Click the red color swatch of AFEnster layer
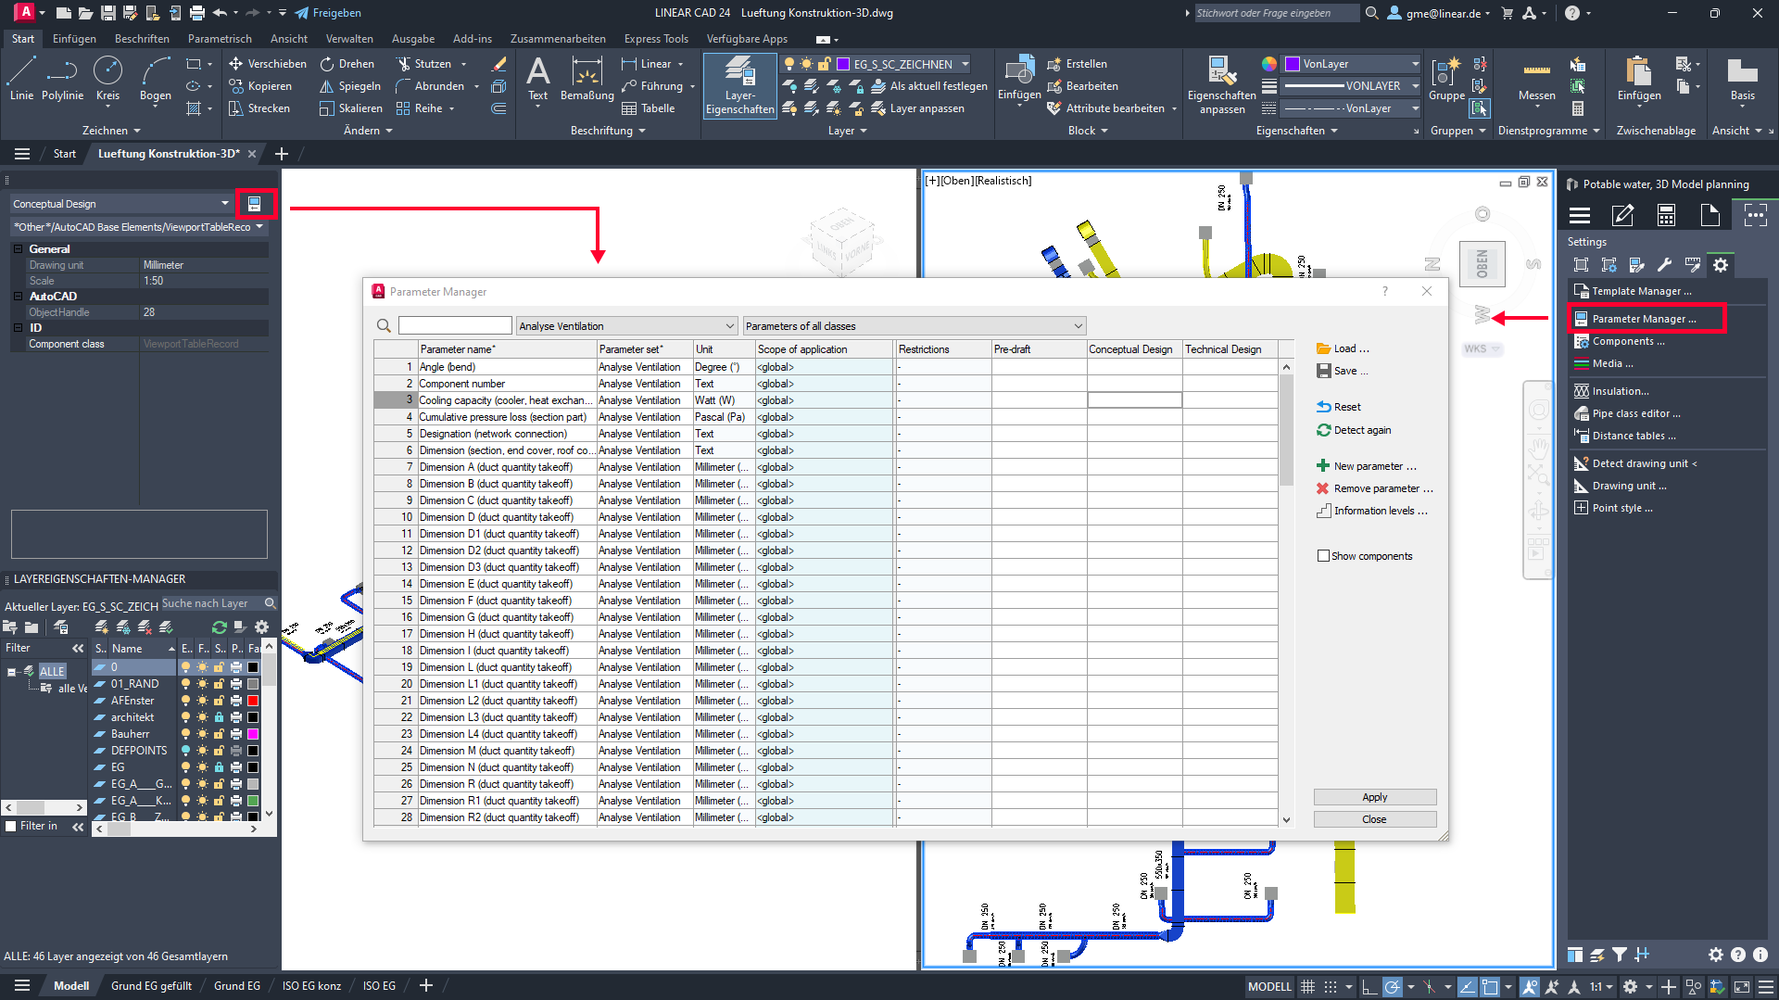 (x=253, y=701)
